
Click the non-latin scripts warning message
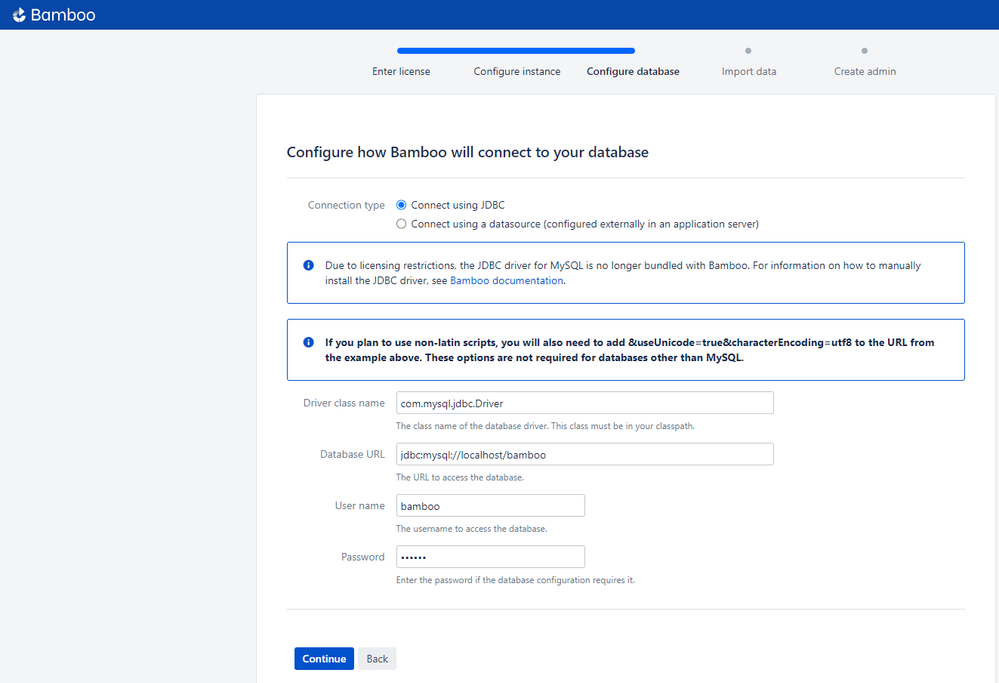(629, 350)
